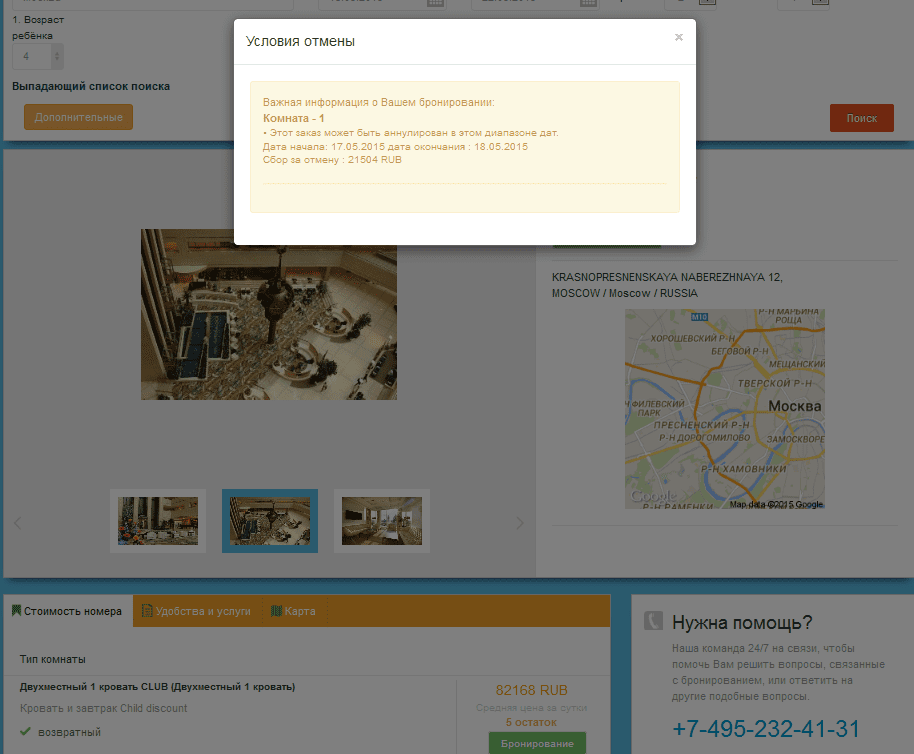Click the Комната - 1 heading

click(294, 118)
